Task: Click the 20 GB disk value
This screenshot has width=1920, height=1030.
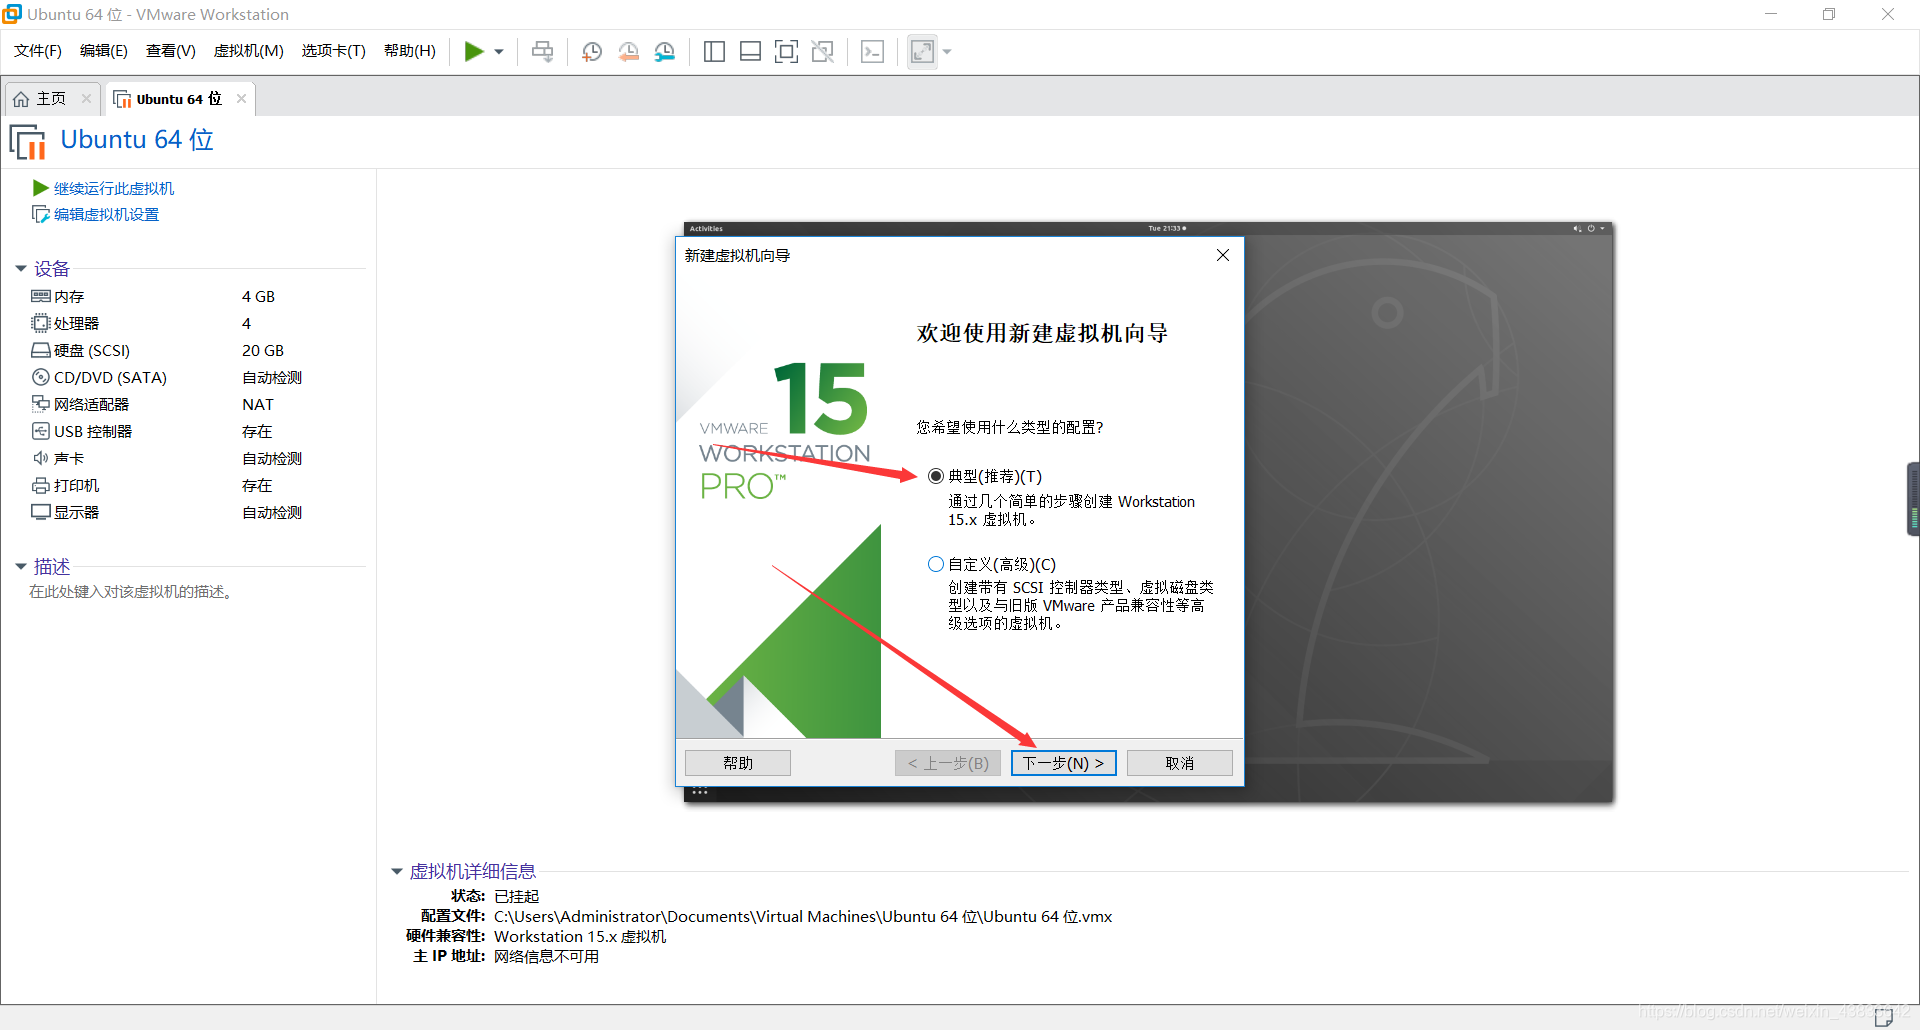Action: pos(263,350)
